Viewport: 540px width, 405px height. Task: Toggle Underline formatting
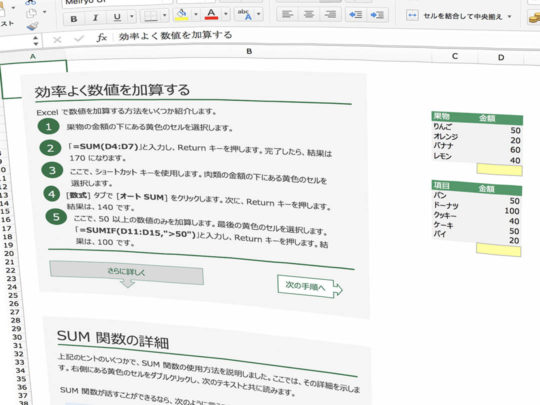117,17
